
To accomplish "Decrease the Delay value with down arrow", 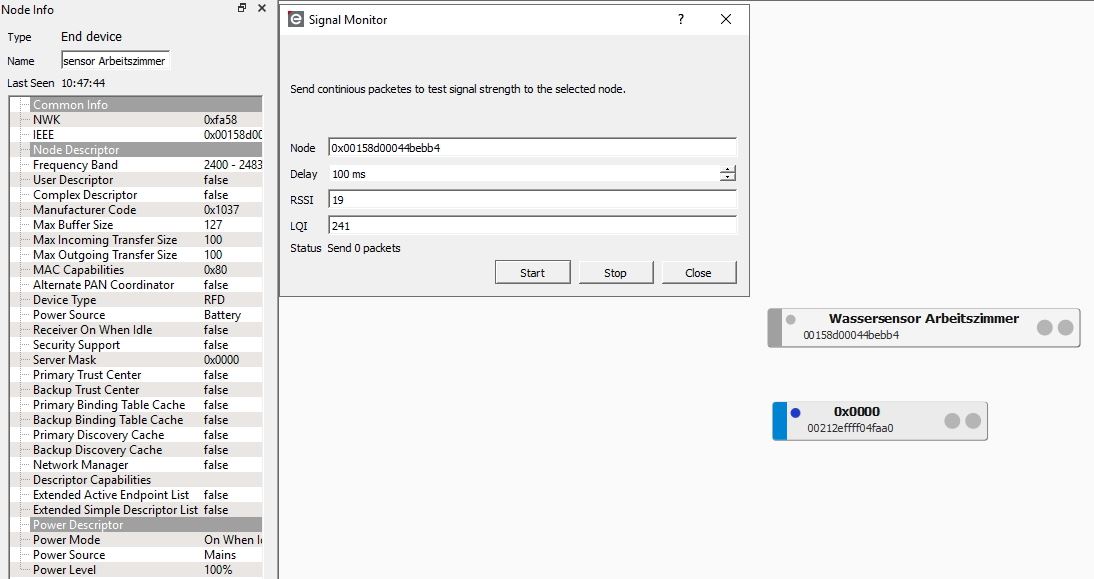I will [727, 178].
